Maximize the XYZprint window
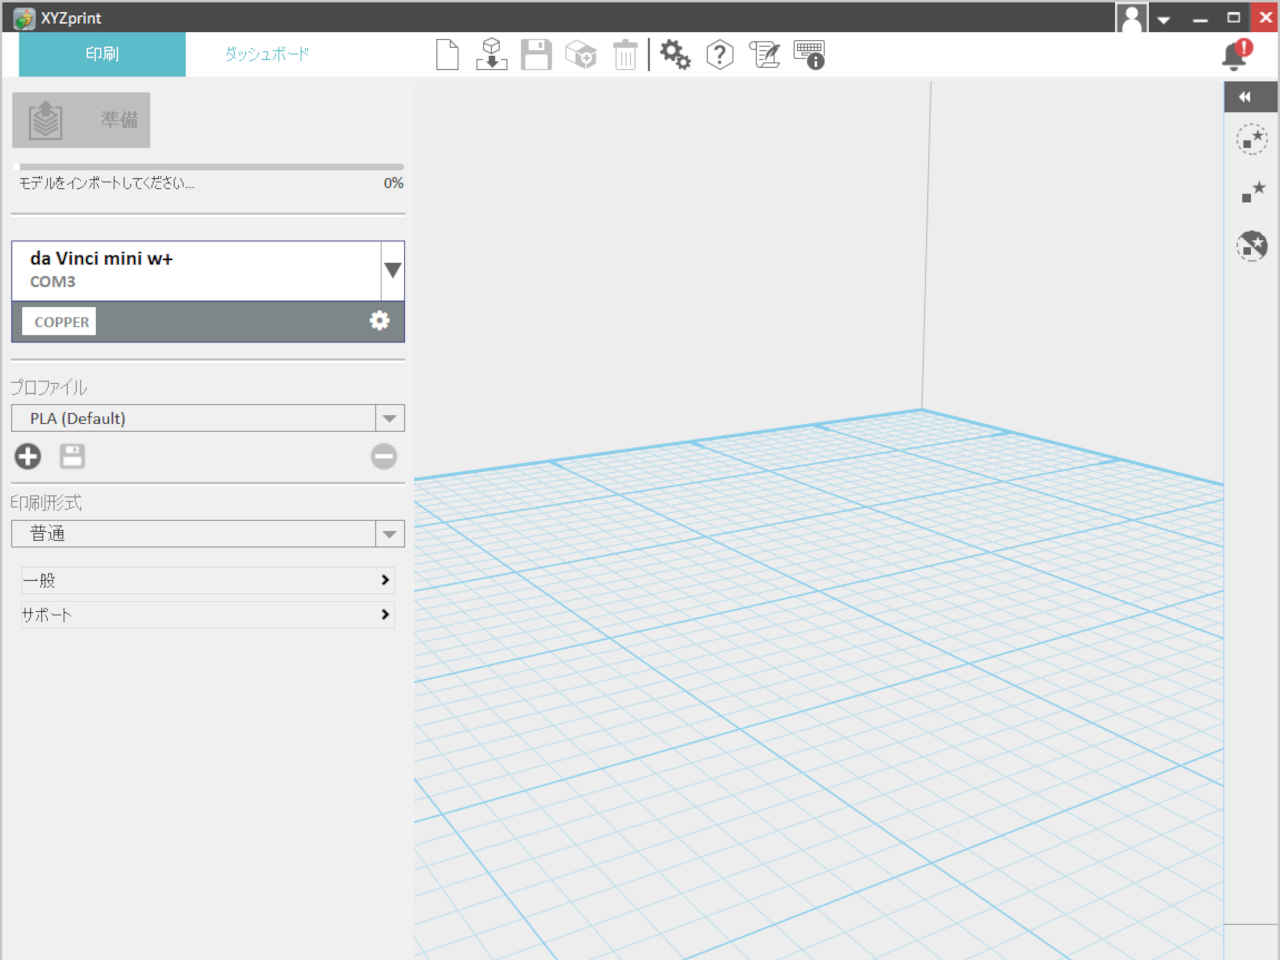Image resolution: width=1280 pixels, height=960 pixels. point(1234,18)
